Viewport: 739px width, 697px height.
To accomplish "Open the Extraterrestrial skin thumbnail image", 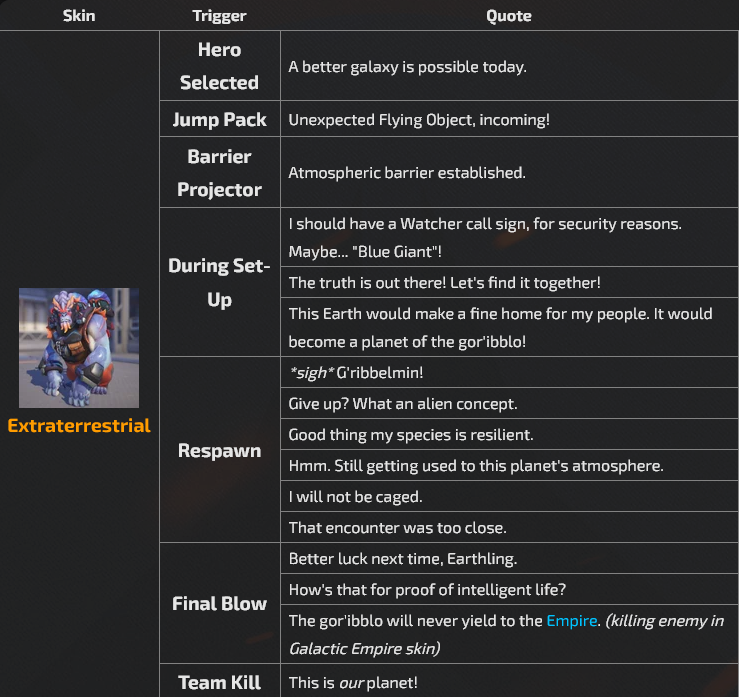I will [79, 348].
